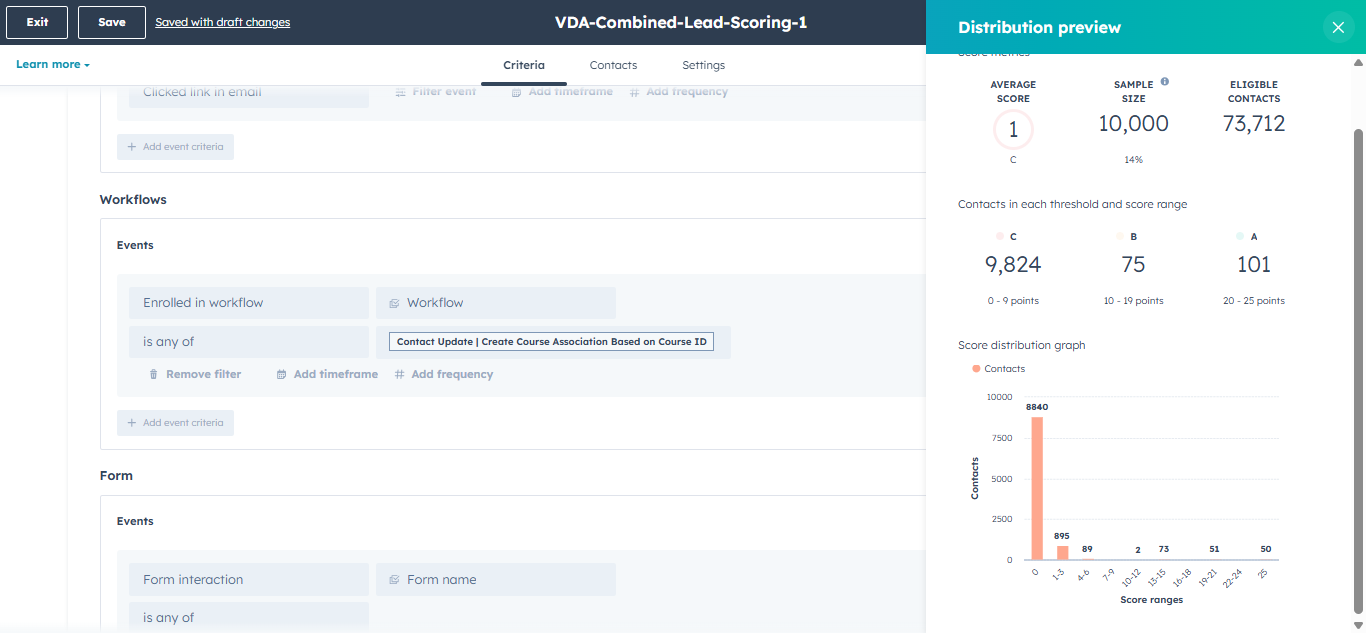
Task: Click the Exit button
Action: point(37,22)
